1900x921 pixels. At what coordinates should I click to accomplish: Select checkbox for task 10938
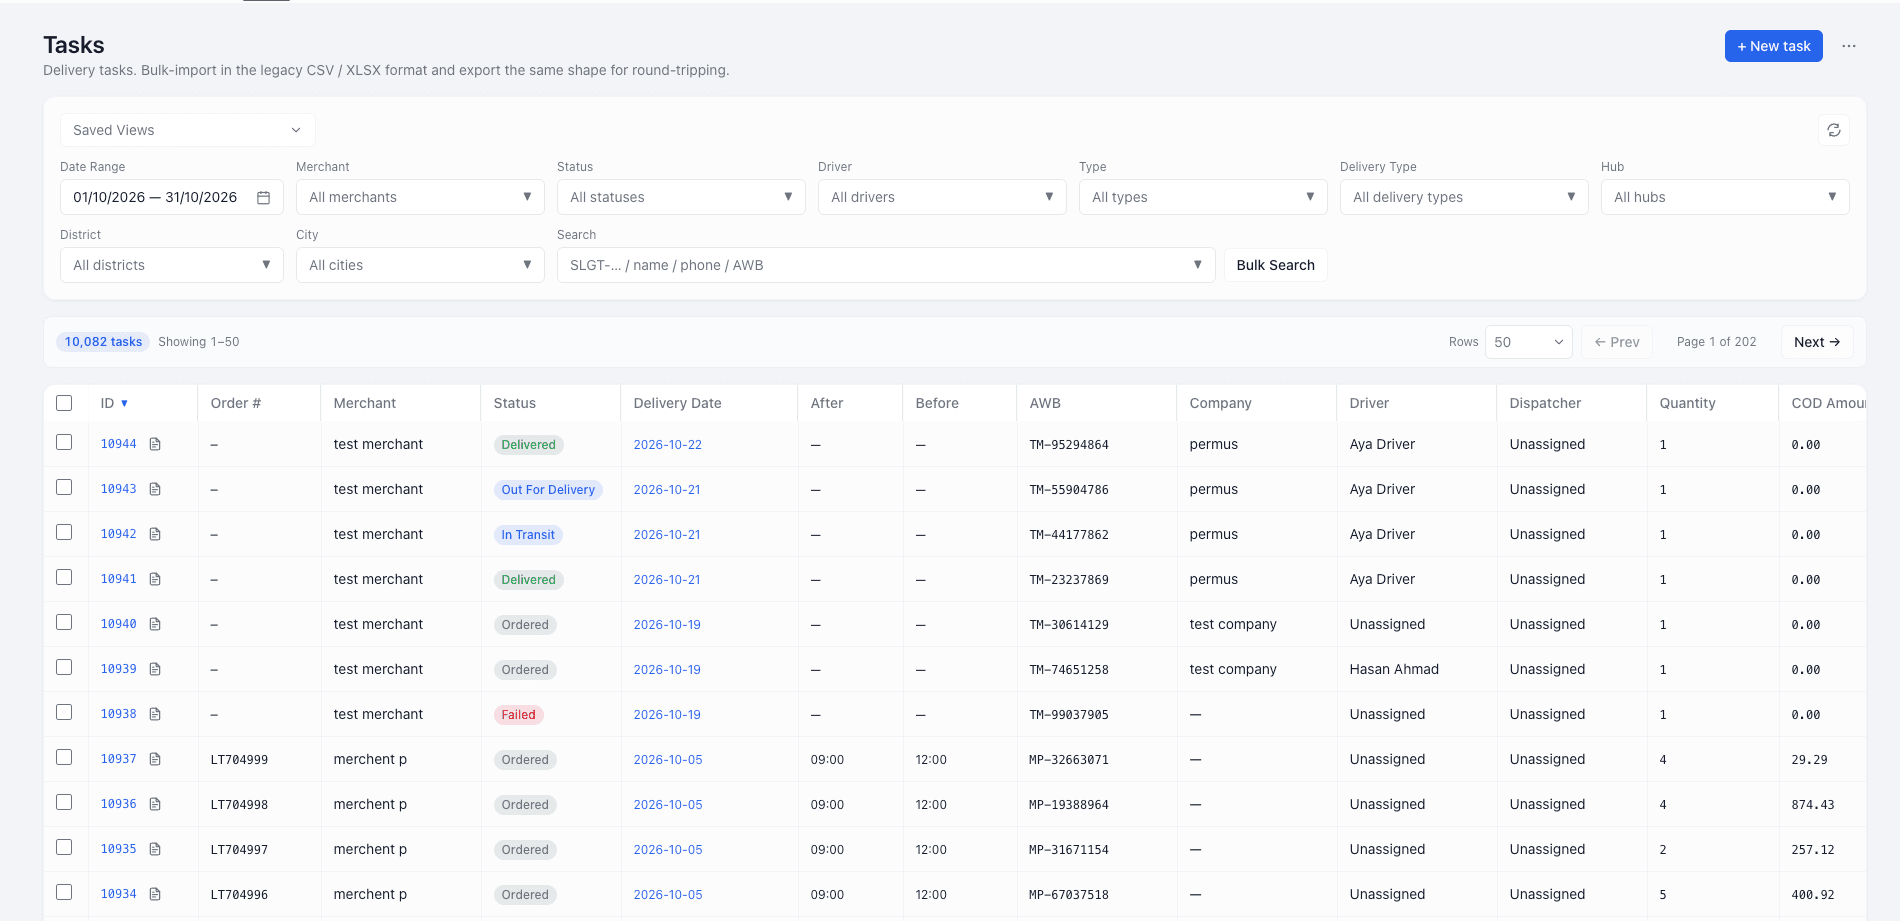(x=64, y=712)
